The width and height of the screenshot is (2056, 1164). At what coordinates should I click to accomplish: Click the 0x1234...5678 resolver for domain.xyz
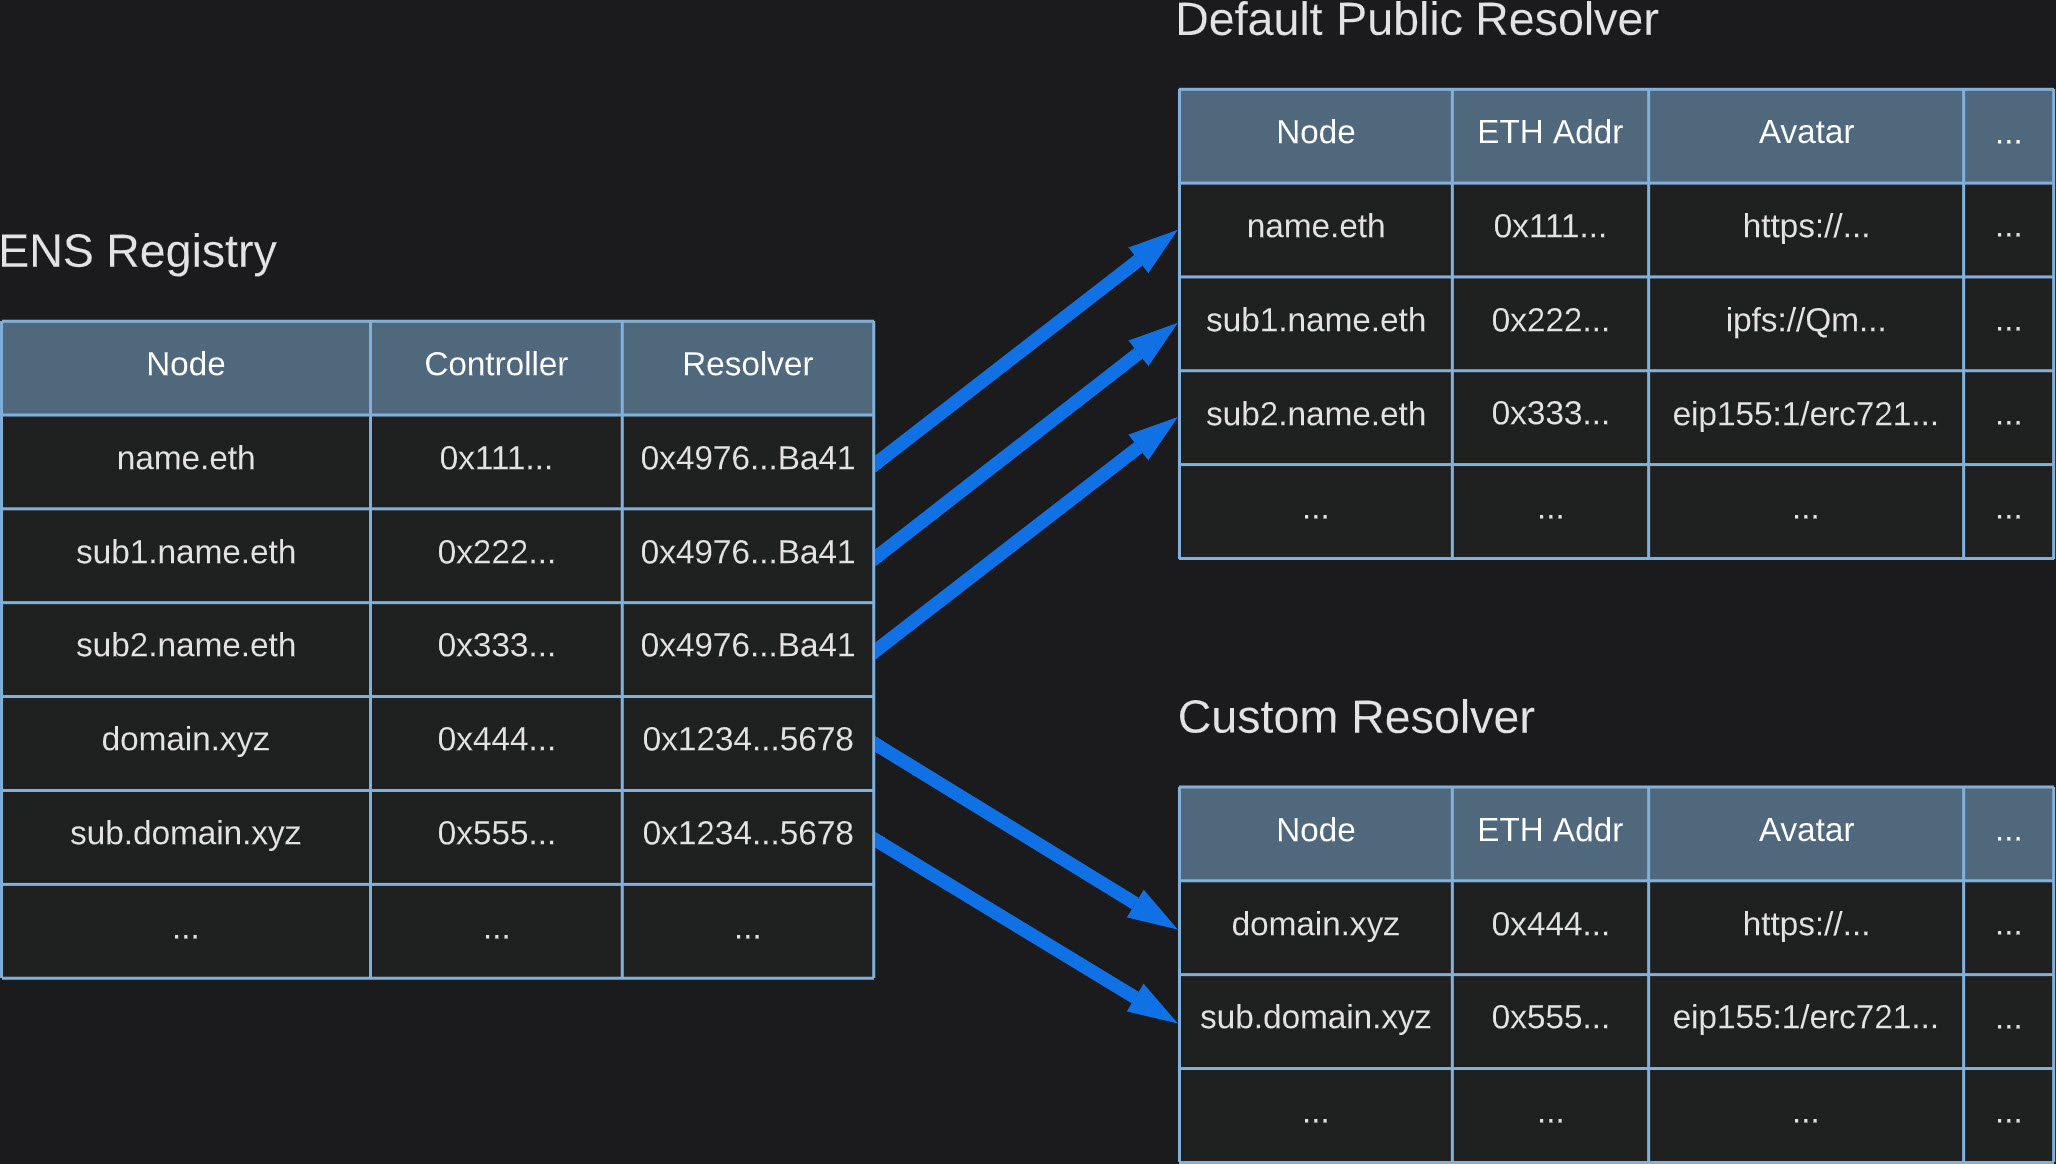tap(747, 739)
